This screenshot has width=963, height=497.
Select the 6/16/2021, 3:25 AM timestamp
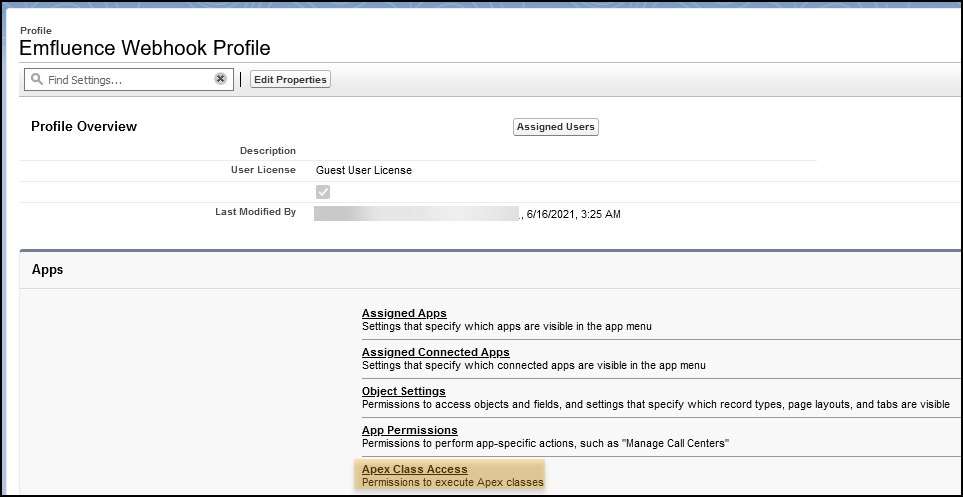click(x=574, y=214)
